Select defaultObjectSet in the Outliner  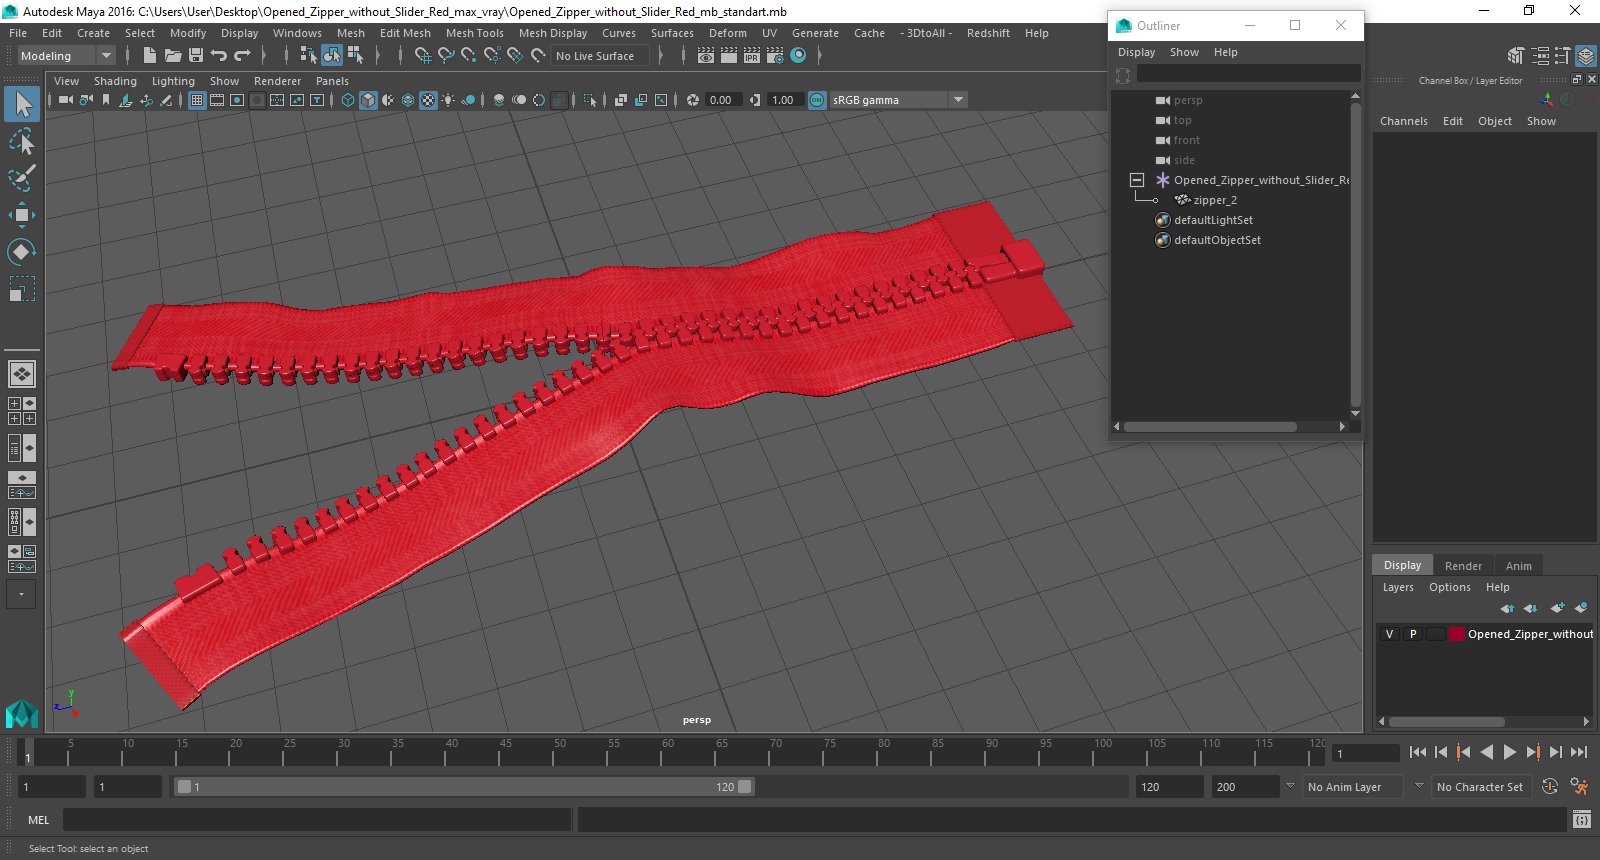(1217, 240)
